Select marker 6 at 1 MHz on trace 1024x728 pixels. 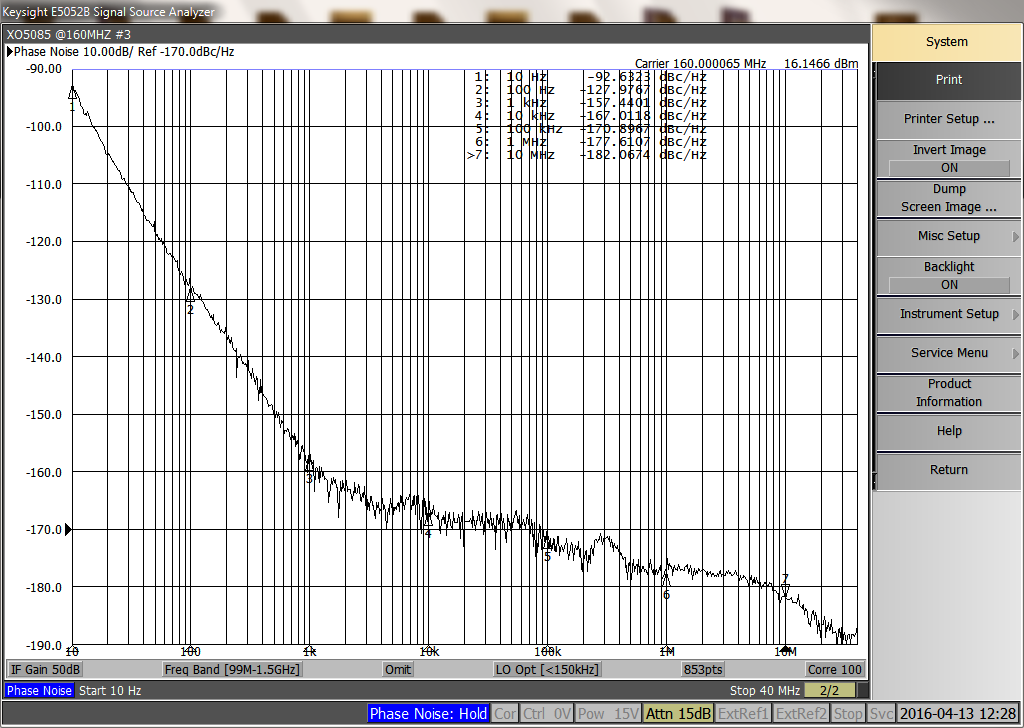pos(666,580)
